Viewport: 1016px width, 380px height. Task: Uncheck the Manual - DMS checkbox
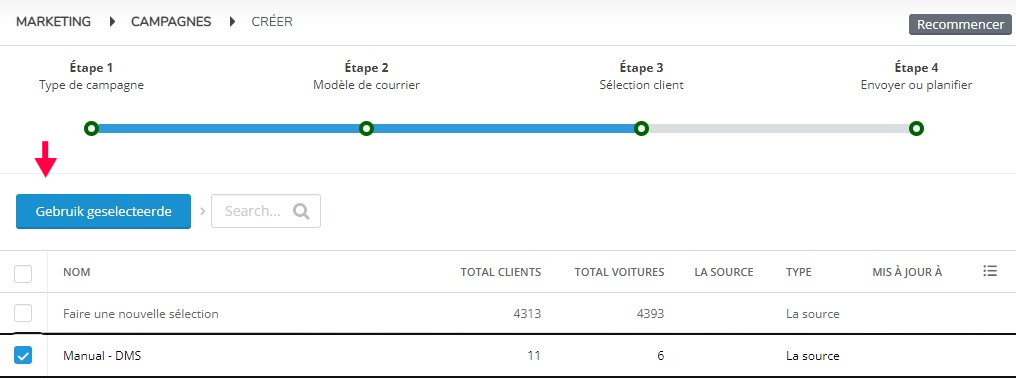coord(23,355)
